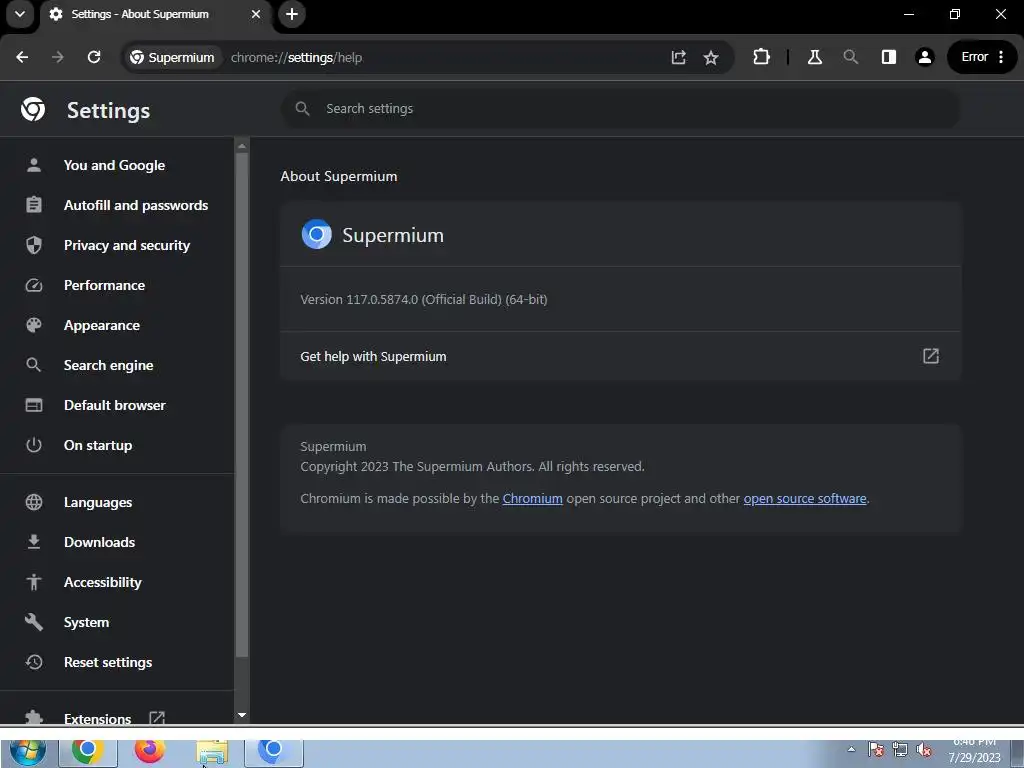Open the open source software link
This screenshot has height=768, width=1024.
point(805,498)
